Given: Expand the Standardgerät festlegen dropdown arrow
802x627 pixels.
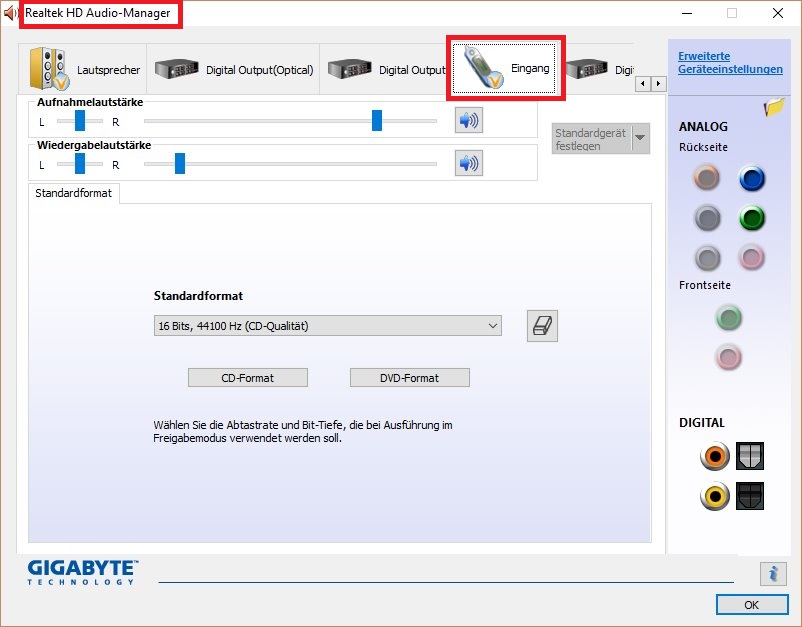Looking at the screenshot, I should (640, 138).
